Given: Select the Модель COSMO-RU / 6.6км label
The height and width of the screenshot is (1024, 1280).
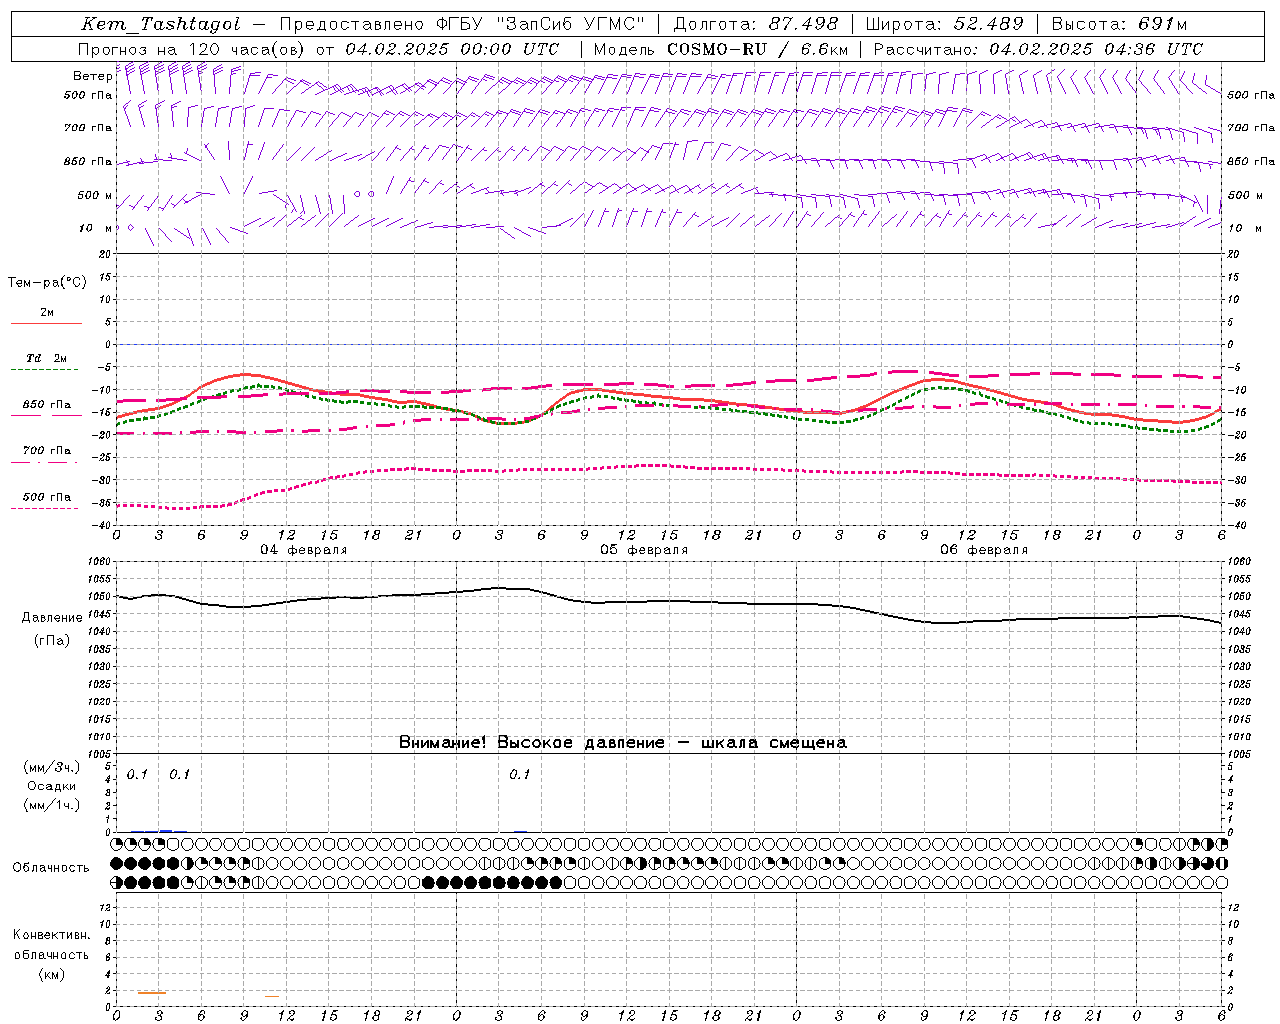Looking at the screenshot, I should pyautogui.click(x=721, y=49).
